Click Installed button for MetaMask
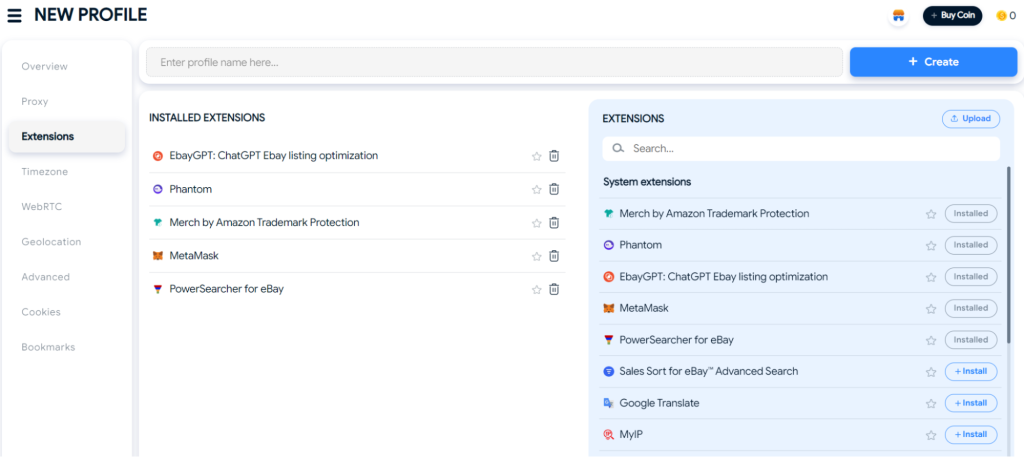Screen dimensions: 1024x457 (971, 308)
